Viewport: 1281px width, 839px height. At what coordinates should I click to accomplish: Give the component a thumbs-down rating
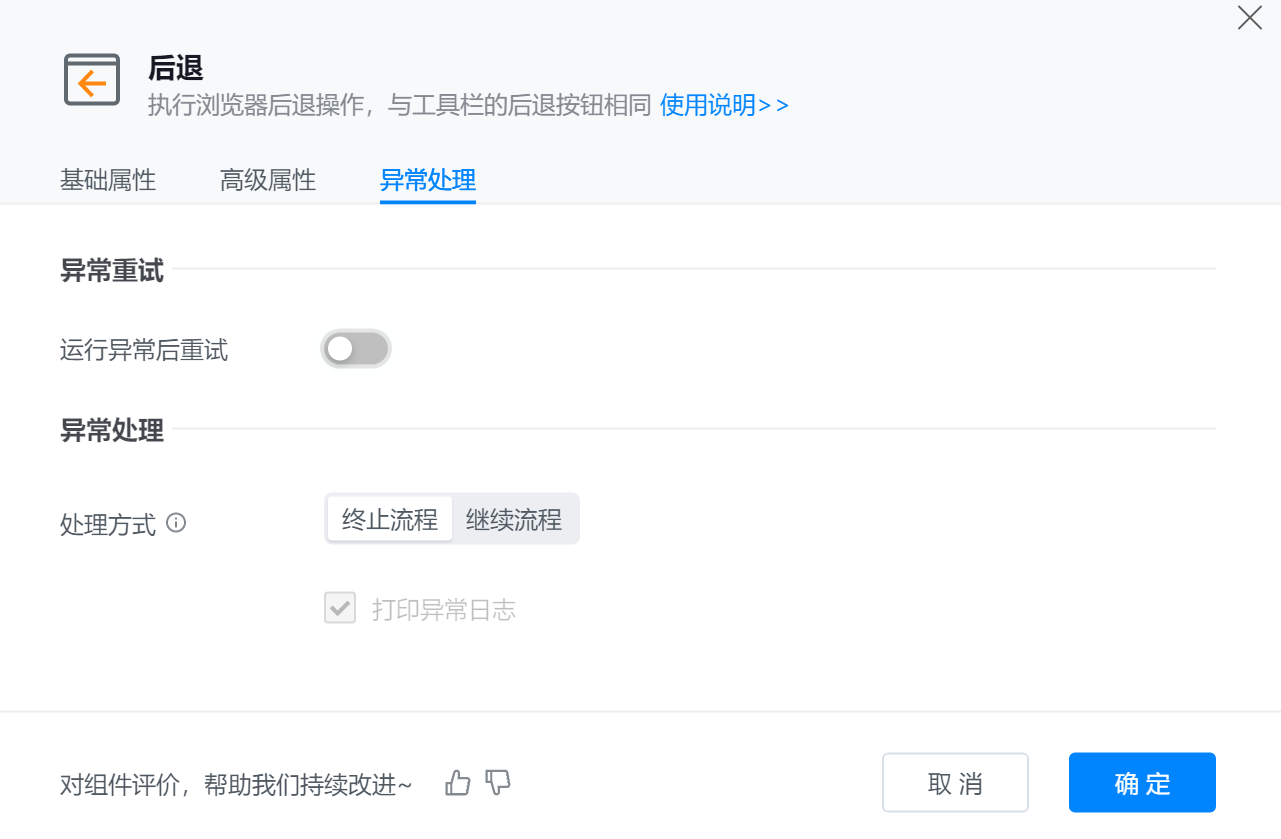click(x=497, y=783)
